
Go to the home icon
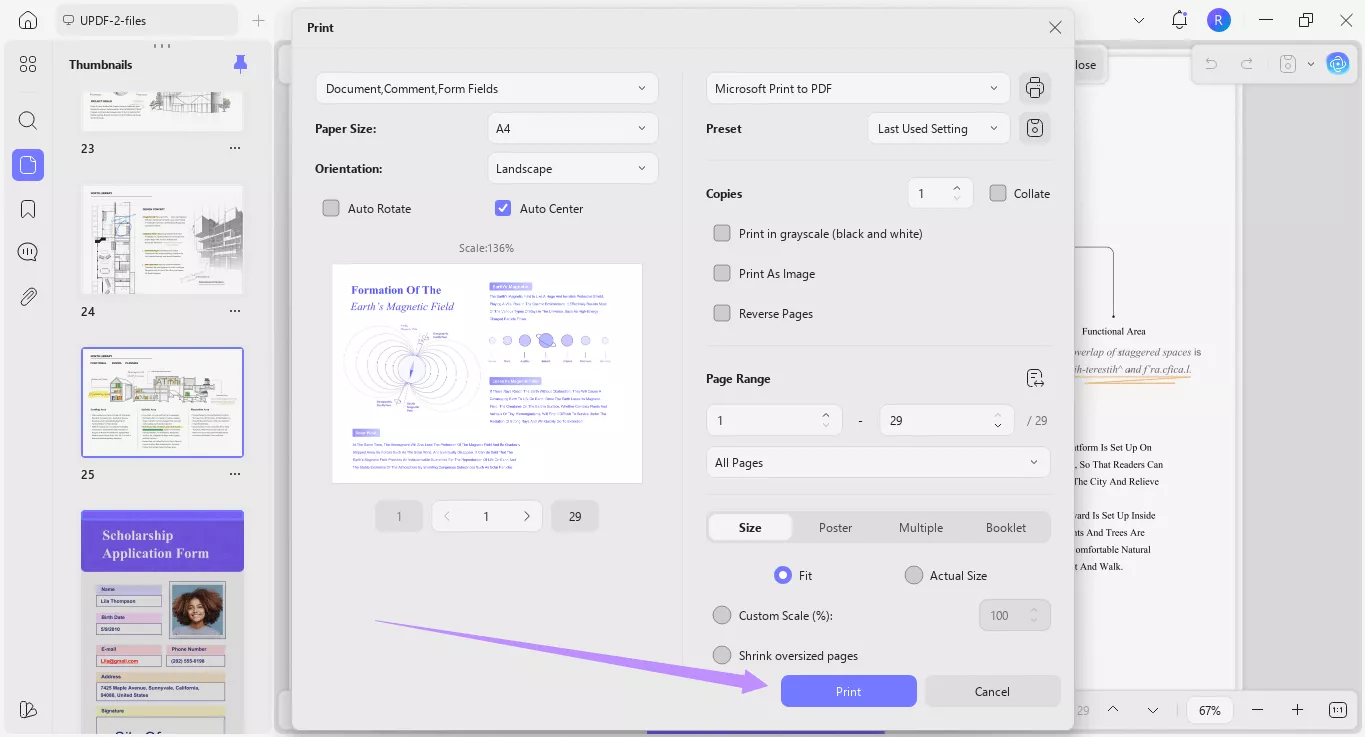28,20
